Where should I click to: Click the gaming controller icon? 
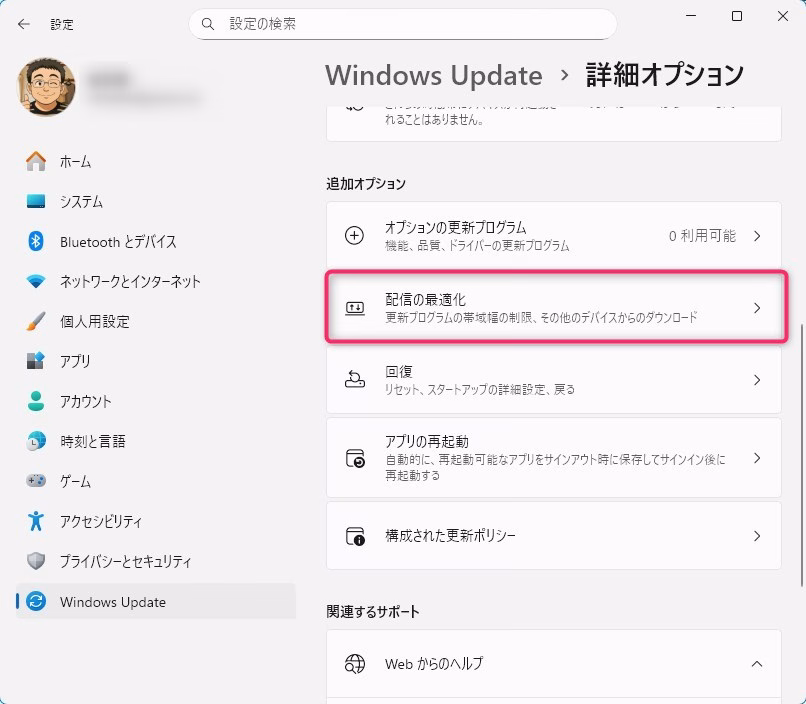tap(36, 481)
